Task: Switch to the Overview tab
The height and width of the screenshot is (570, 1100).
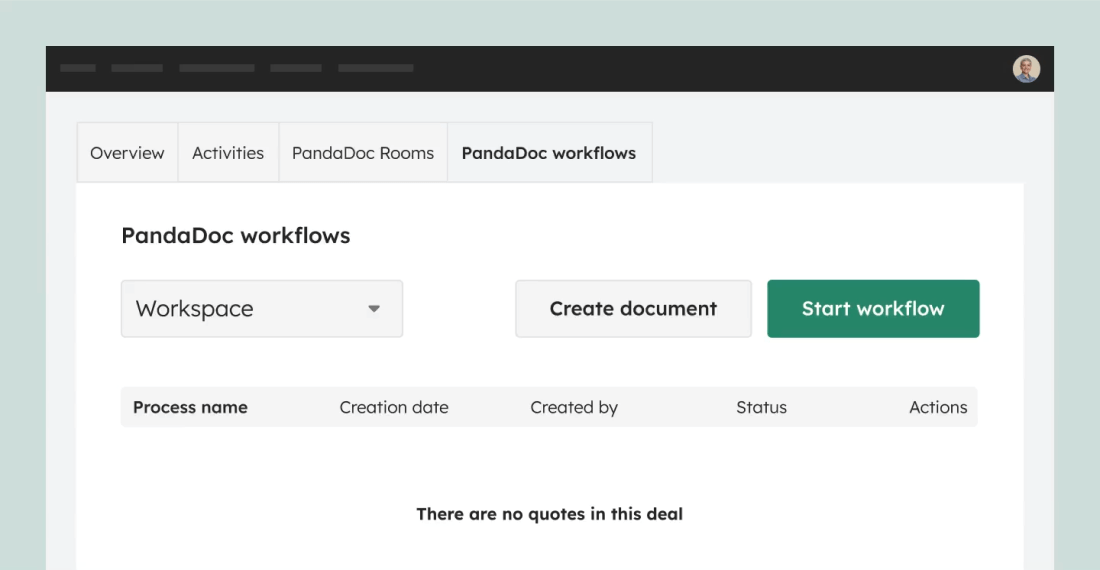Action: point(127,153)
